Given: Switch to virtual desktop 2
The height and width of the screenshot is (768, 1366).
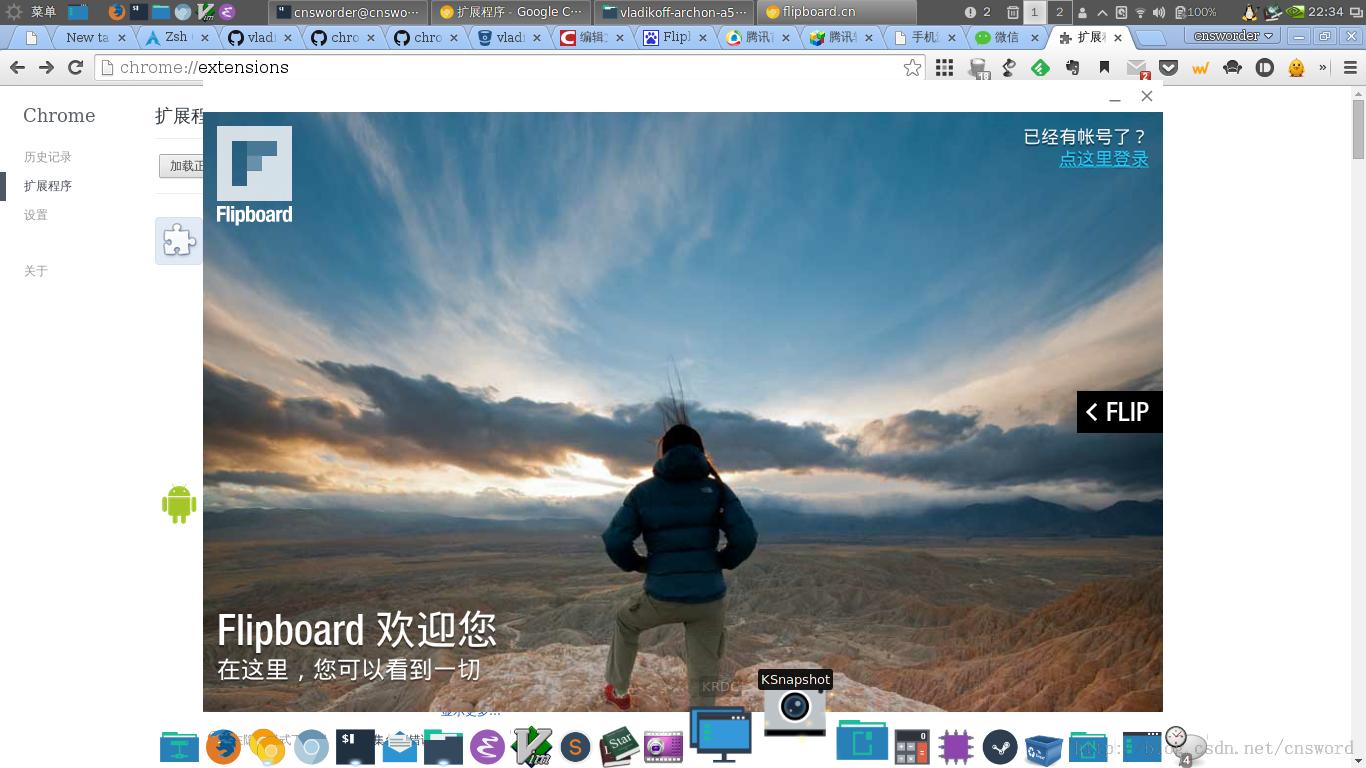Looking at the screenshot, I should (1059, 12).
